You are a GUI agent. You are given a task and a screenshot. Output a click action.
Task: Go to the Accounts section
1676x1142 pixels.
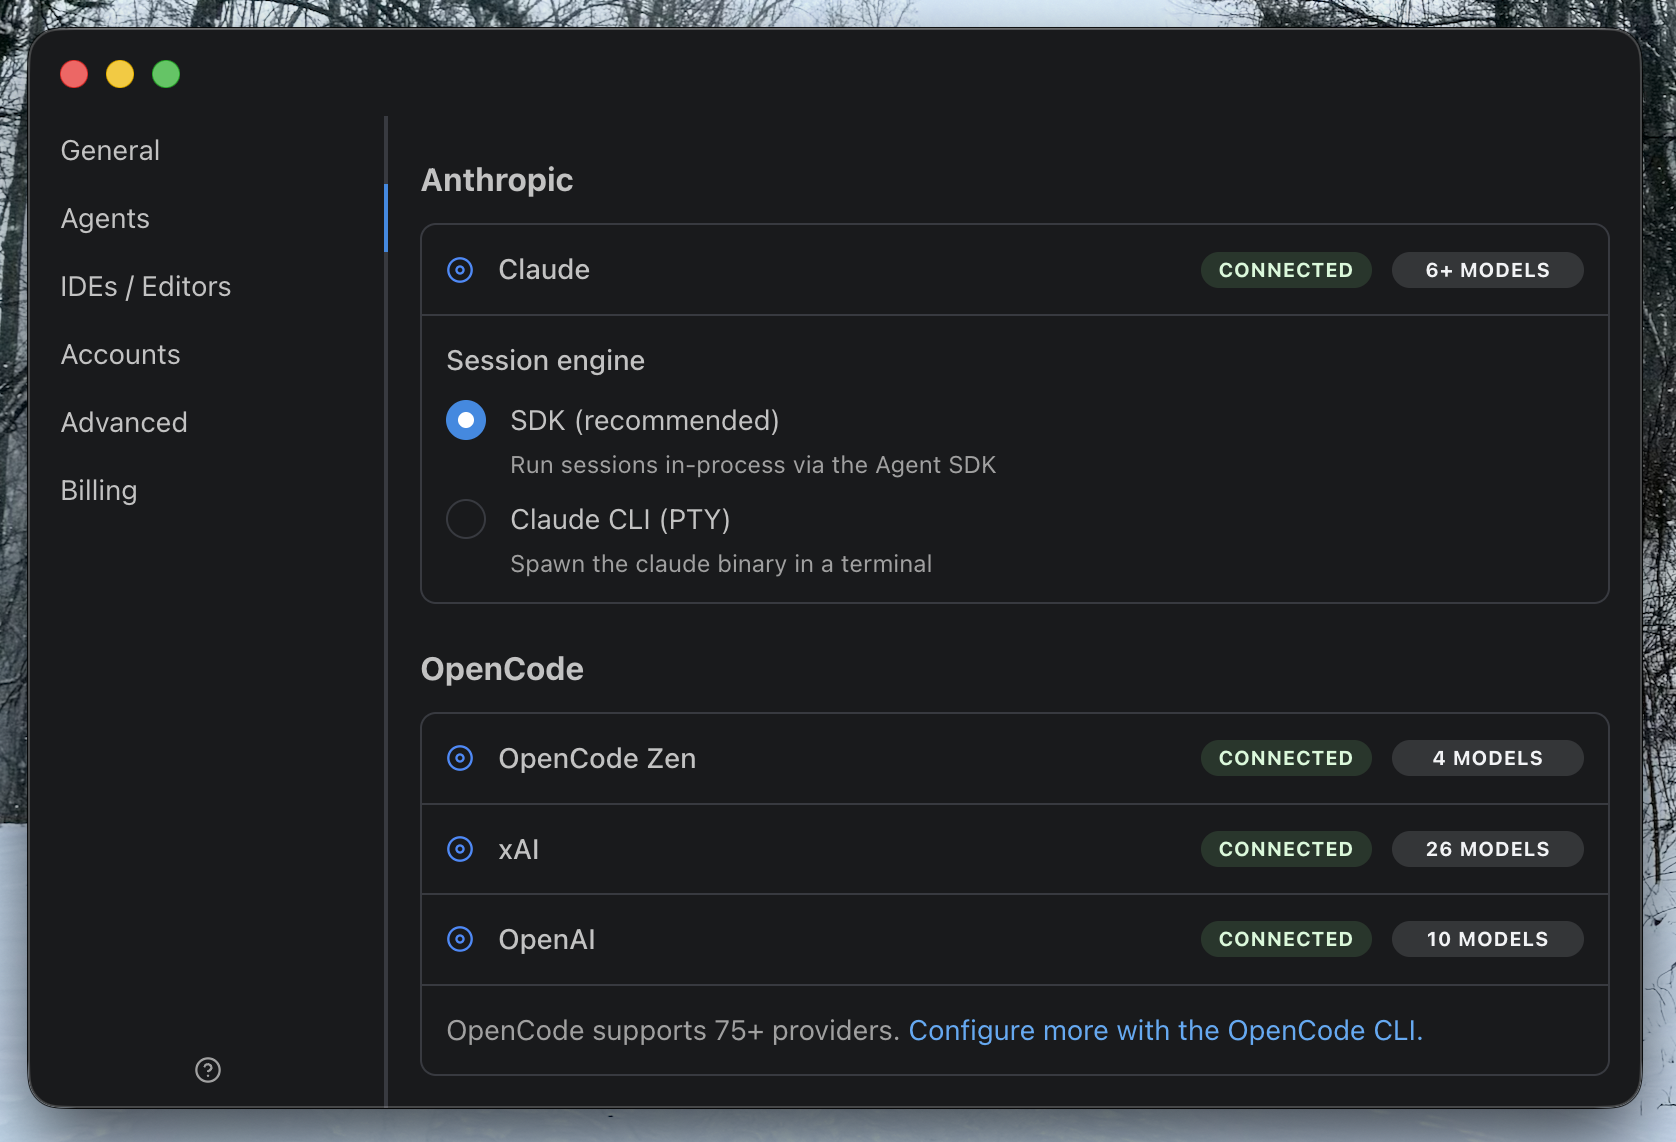point(121,354)
